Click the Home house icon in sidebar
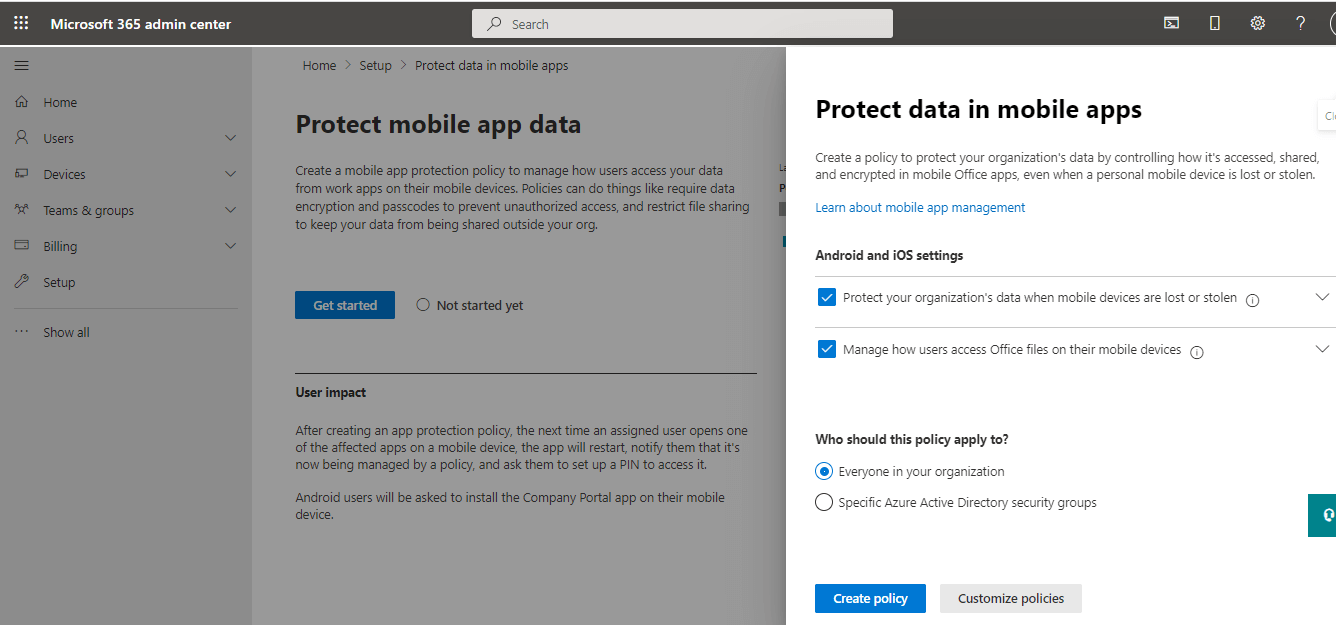The height and width of the screenshot is (625, 1336). pyautogui.click(x=21, y=102)
